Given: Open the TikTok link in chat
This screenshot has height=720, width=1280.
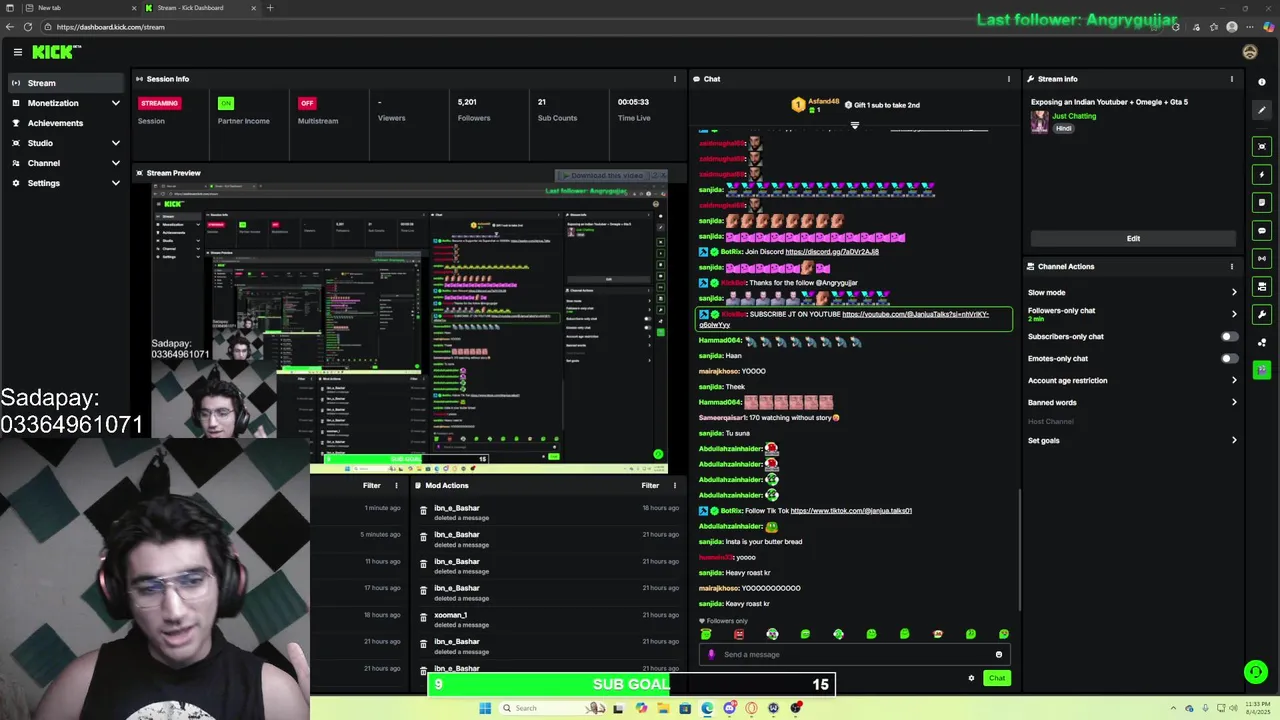Looking at the screenshot, I should coord(851,511).
